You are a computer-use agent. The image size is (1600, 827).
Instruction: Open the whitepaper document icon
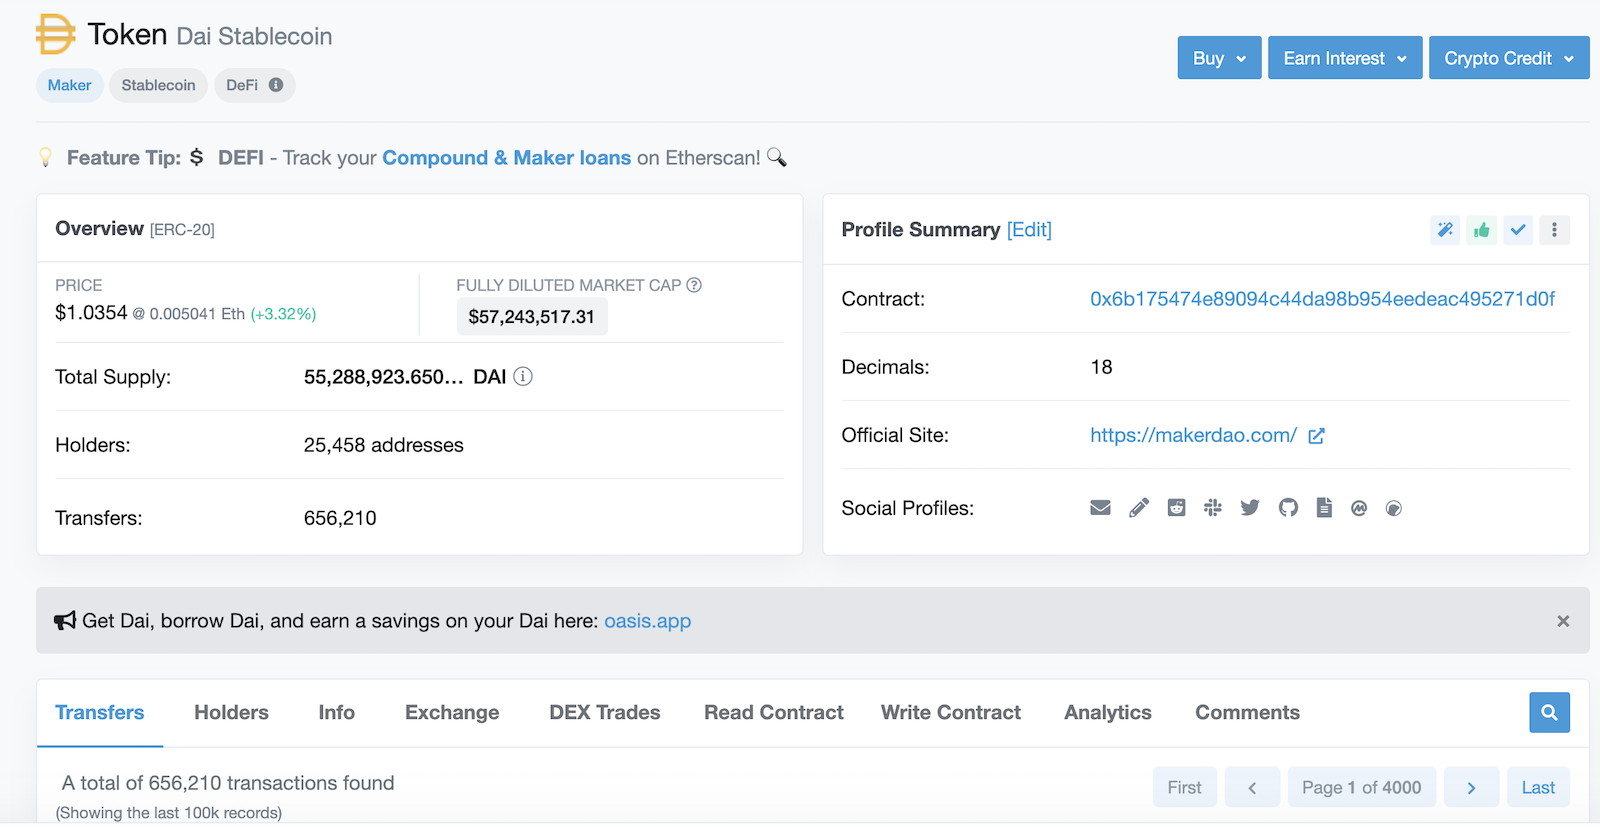coord(1324,508)
